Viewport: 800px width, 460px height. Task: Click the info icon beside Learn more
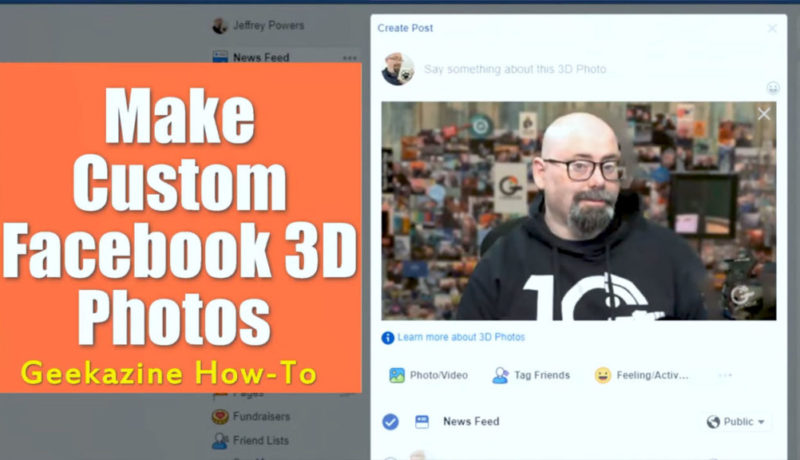tap(388, 338)
